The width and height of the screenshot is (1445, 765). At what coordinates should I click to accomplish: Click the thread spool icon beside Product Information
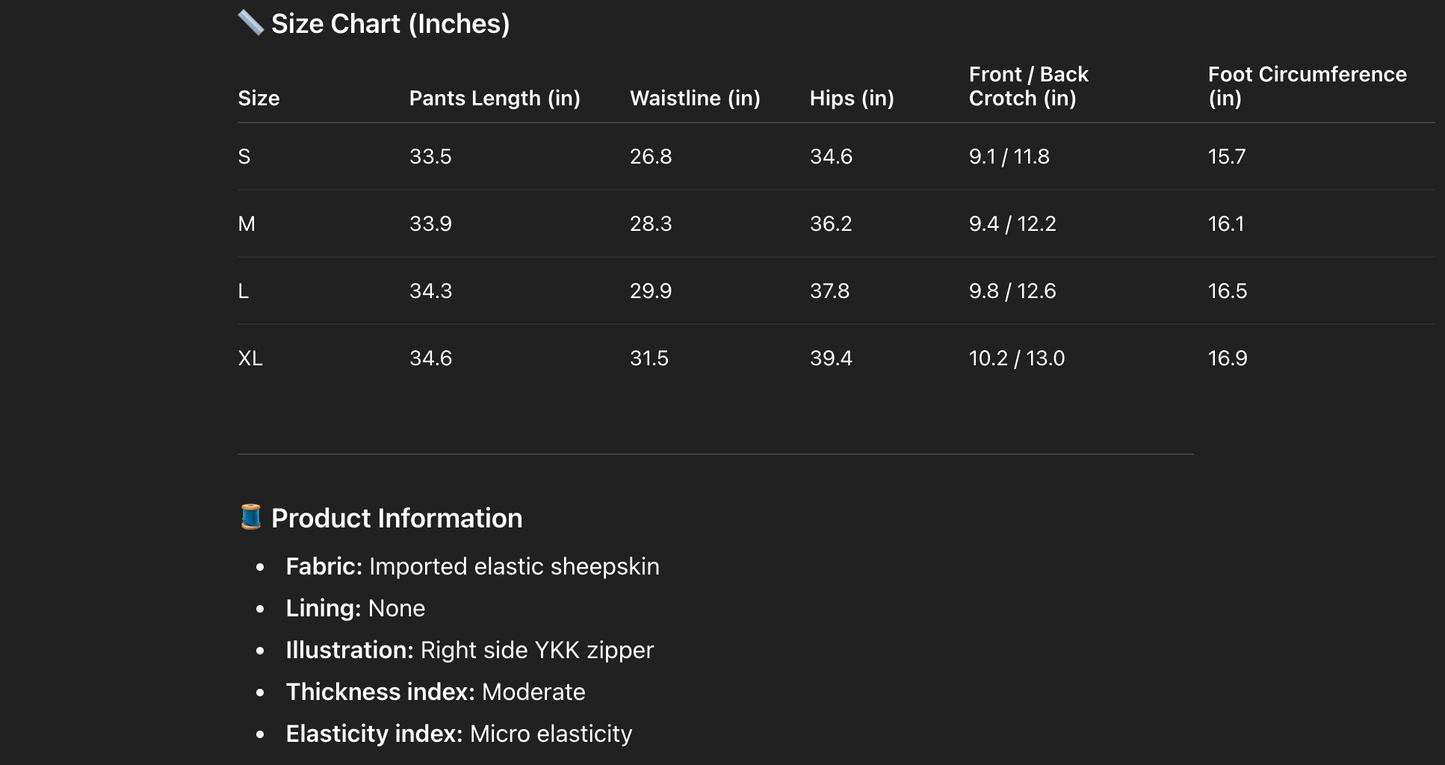pyautogui.click(x=250, y=517)
